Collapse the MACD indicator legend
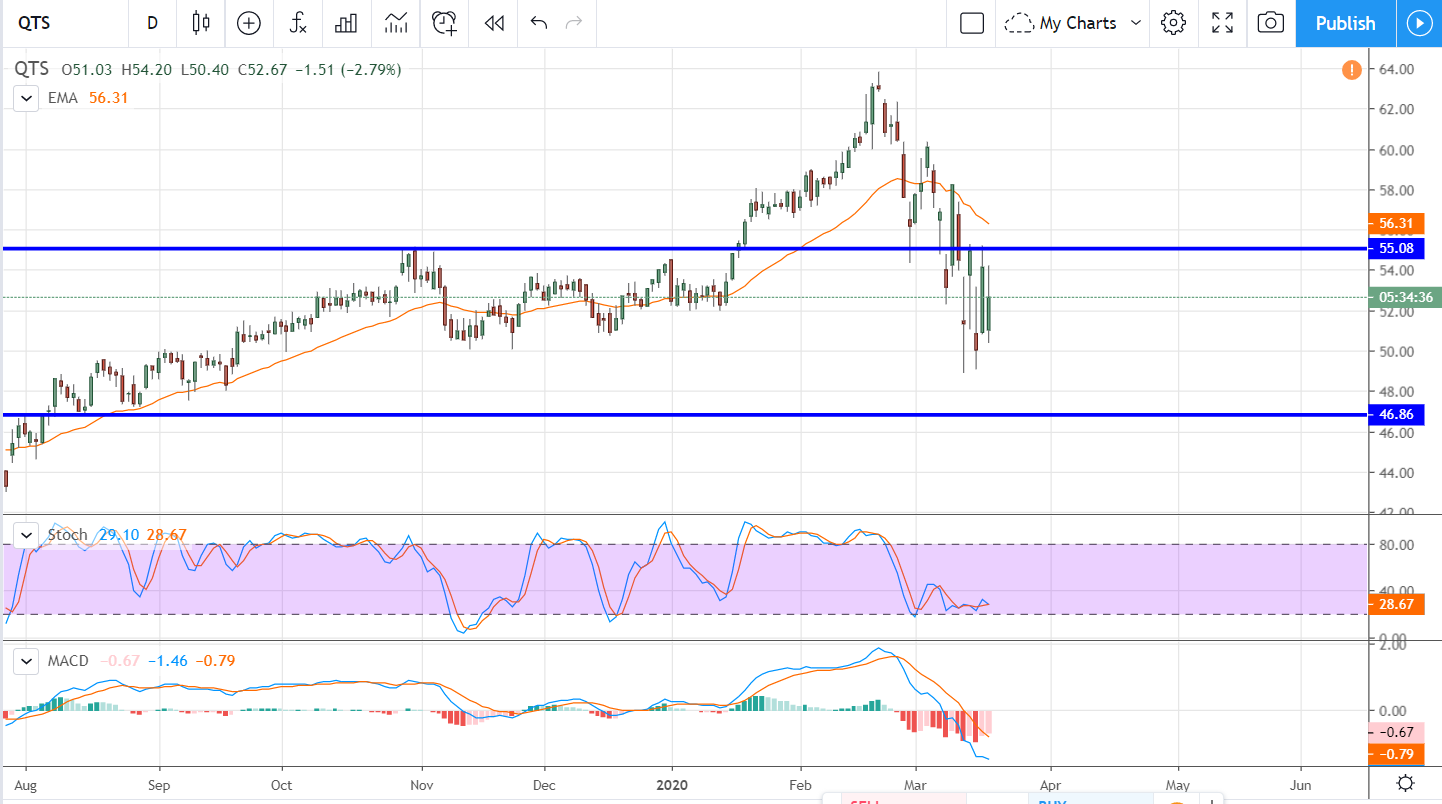1442x804 pixels. pyautogui.click(x=24, y=661)
